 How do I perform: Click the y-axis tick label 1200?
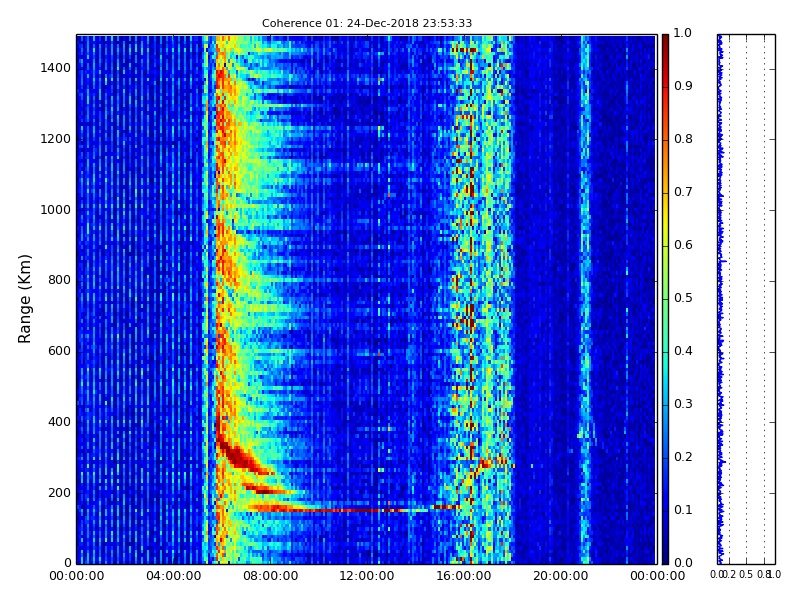pyautogui.click(x=56, y=139)
